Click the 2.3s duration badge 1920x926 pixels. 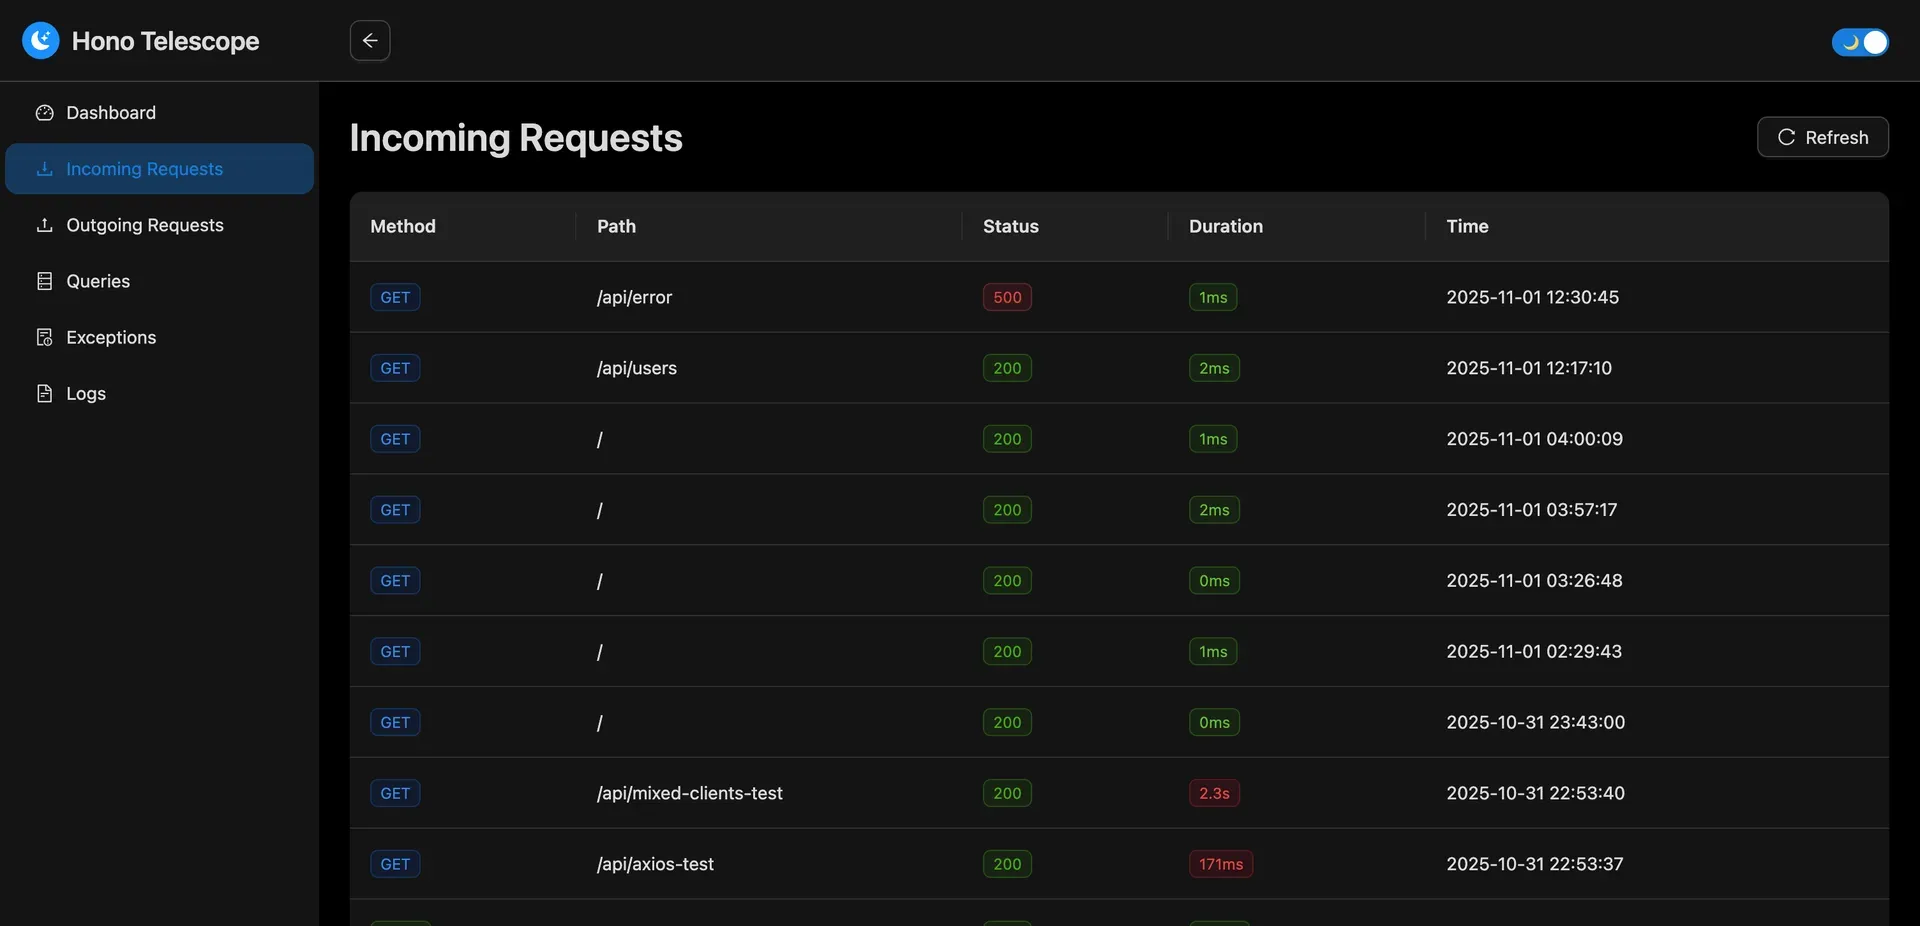click(x=1213, y=793)
